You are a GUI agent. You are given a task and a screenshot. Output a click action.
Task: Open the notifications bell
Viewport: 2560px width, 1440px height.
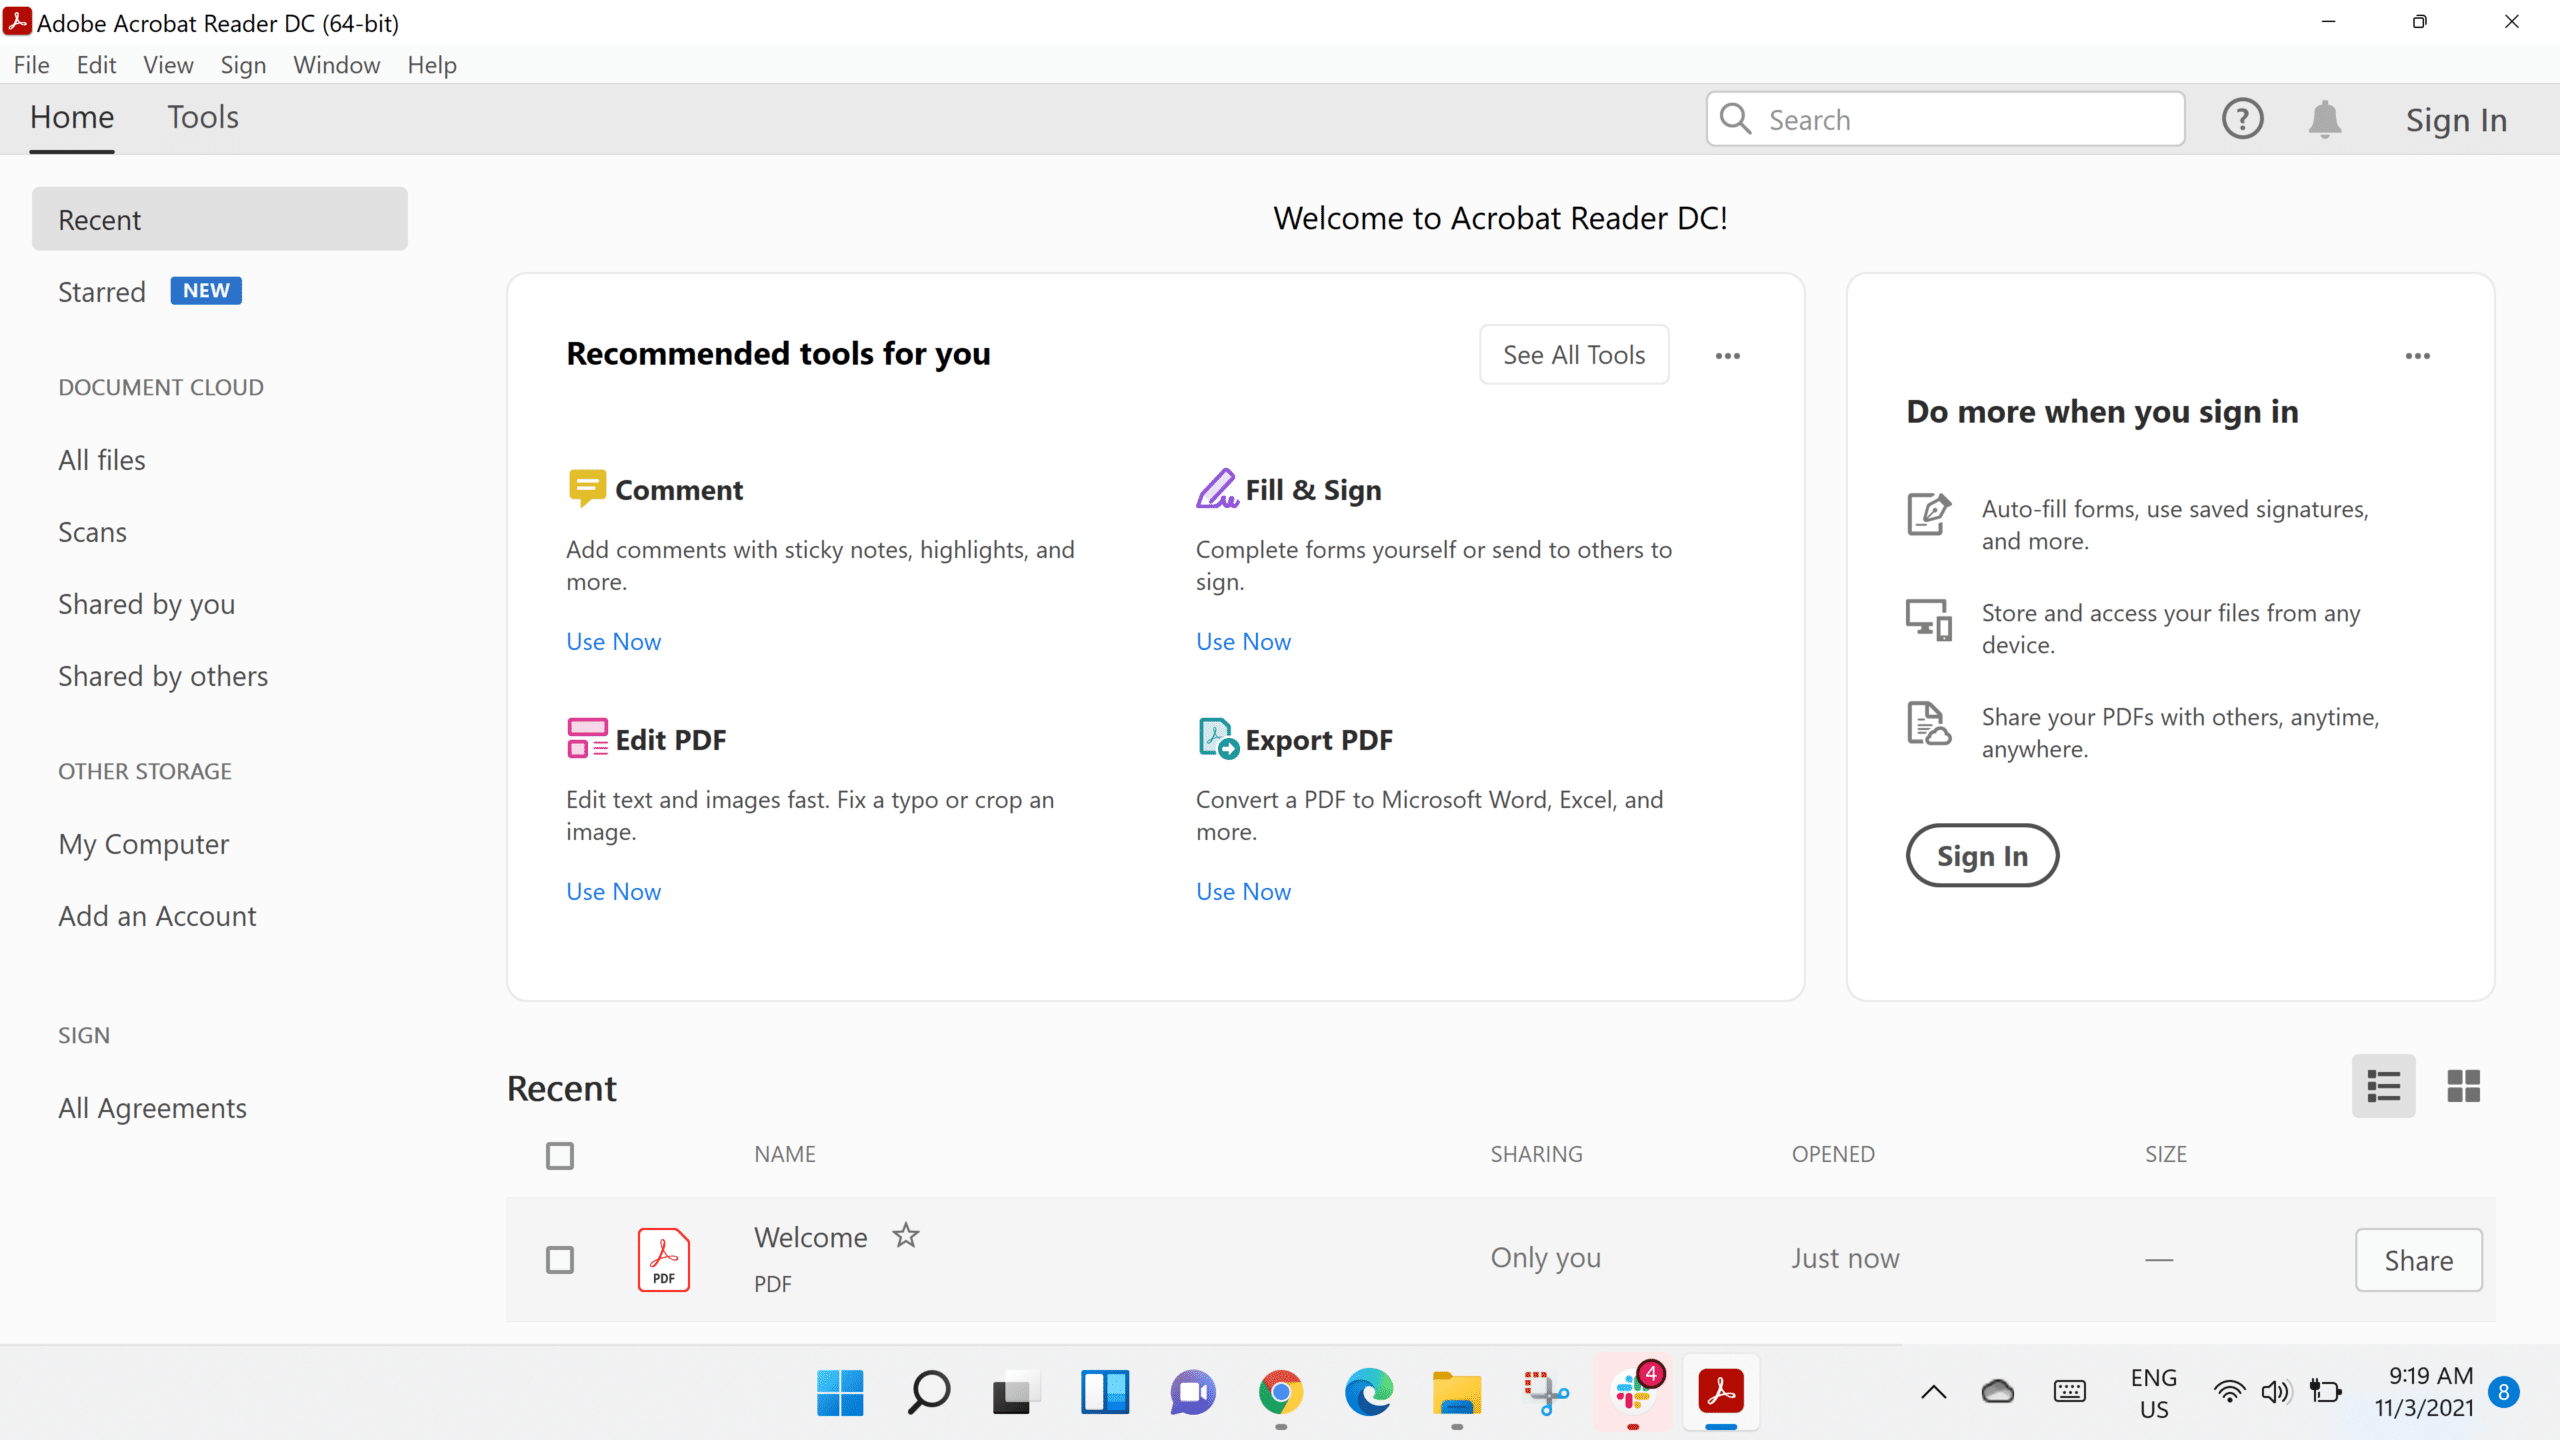[2324, 119]
